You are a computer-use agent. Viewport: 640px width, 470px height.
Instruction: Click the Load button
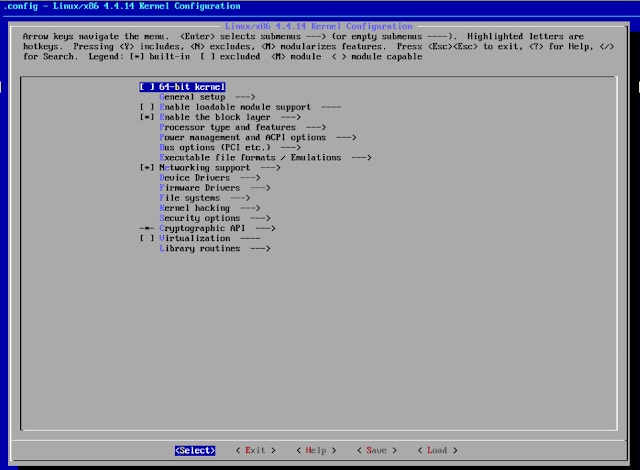pos(438,450)
